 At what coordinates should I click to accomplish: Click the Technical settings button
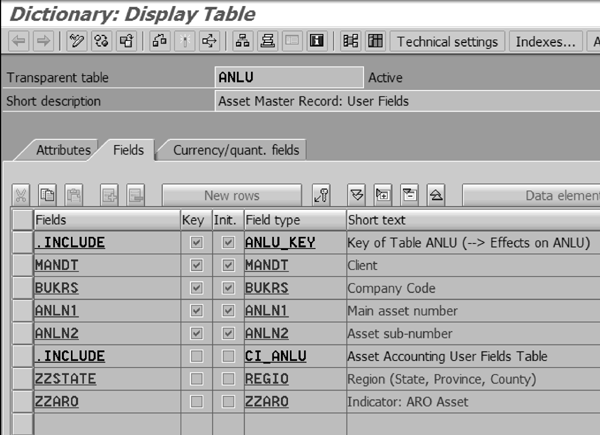pos(447,41)
